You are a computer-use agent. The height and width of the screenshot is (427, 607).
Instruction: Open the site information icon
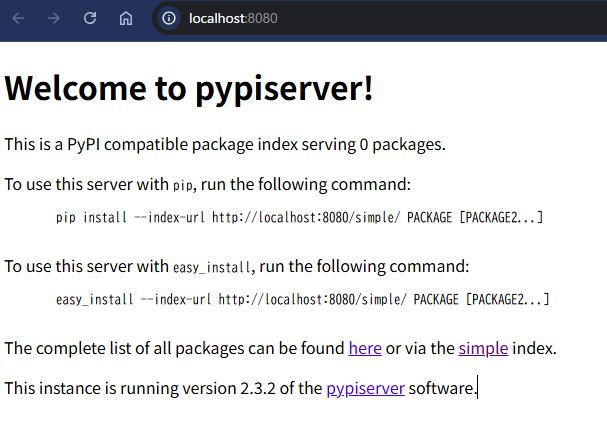click(x=169, y=18)
